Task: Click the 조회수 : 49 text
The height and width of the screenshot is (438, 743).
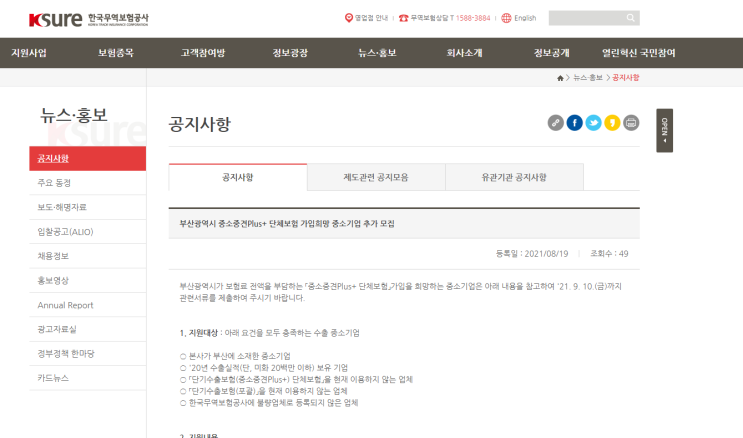Action: pyautogui.click(x=609, y=254)
